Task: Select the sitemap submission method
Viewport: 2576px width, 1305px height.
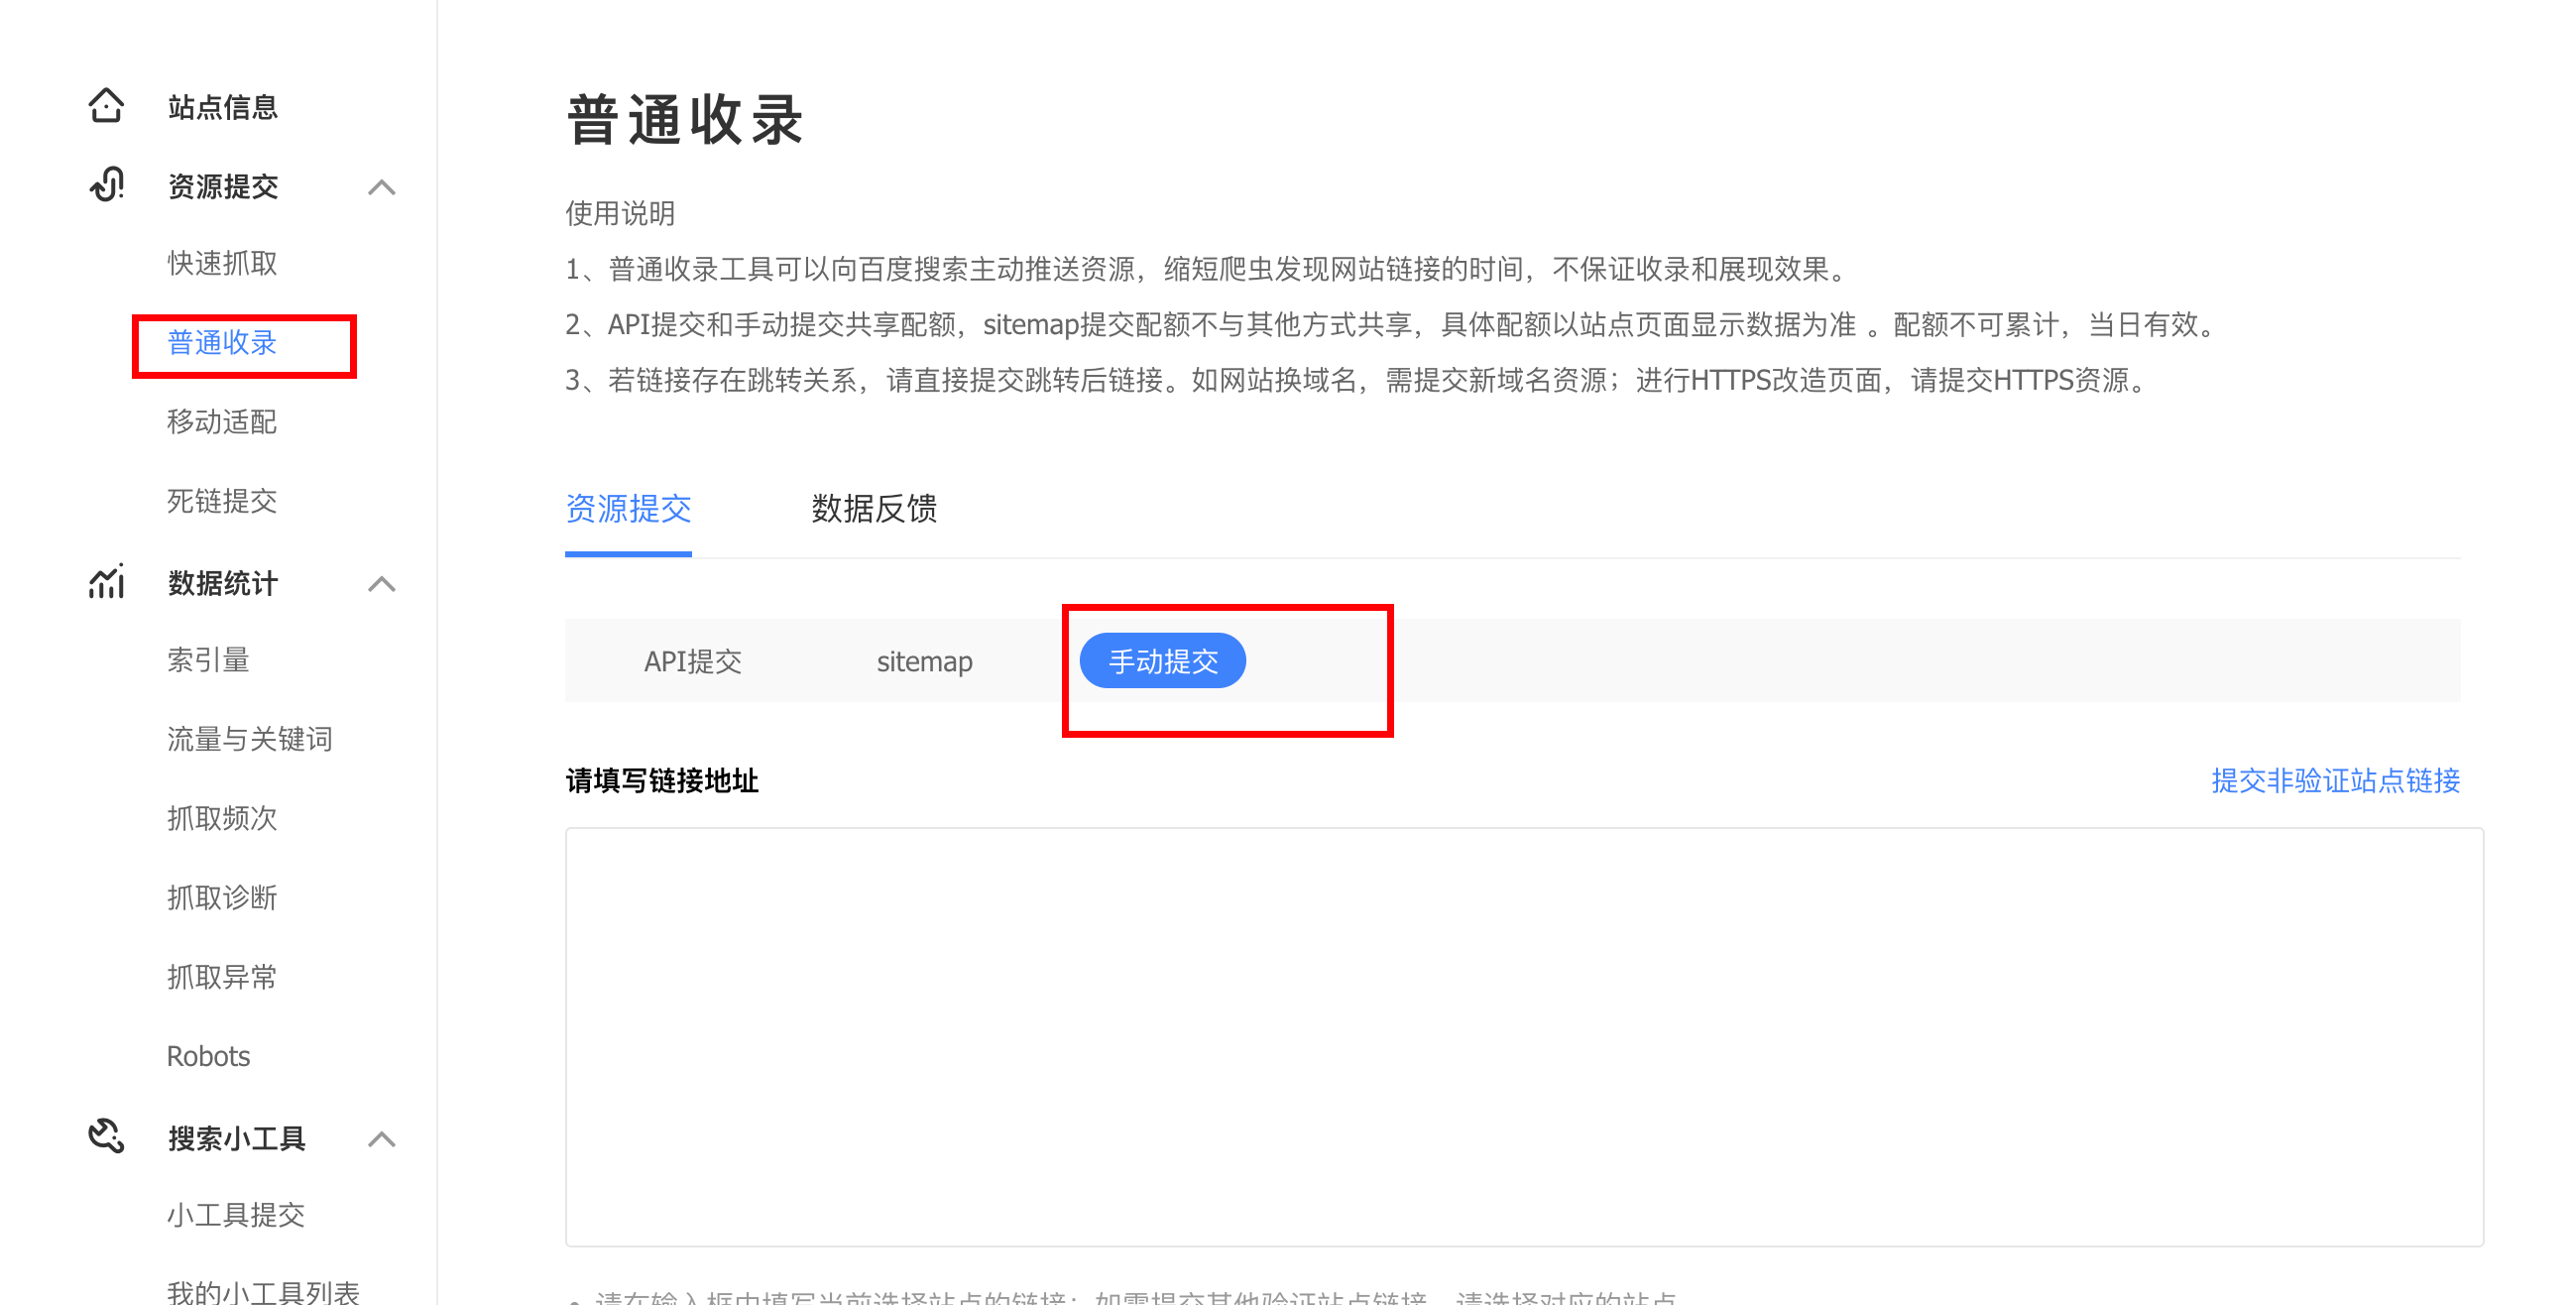Action: tap(924, 661)
